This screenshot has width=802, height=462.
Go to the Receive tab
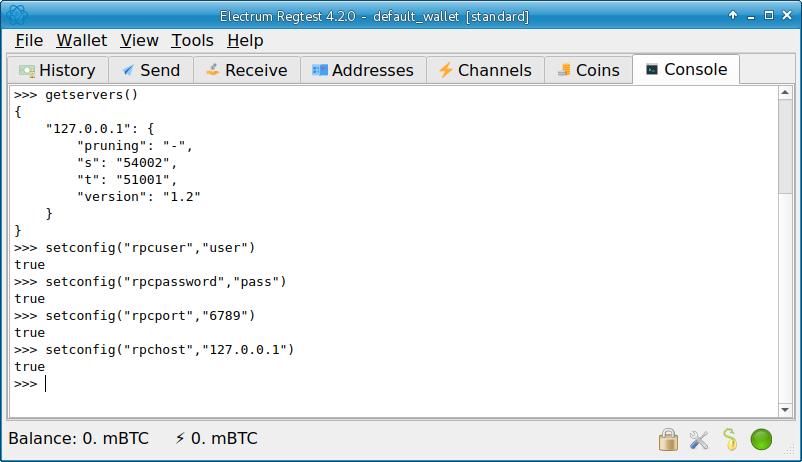click(x=246, y=70)
